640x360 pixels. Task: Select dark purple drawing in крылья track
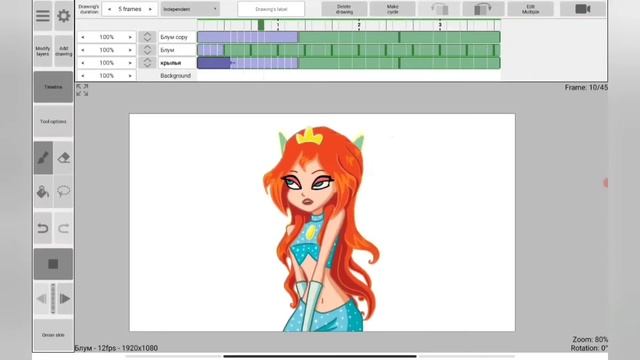214,63
